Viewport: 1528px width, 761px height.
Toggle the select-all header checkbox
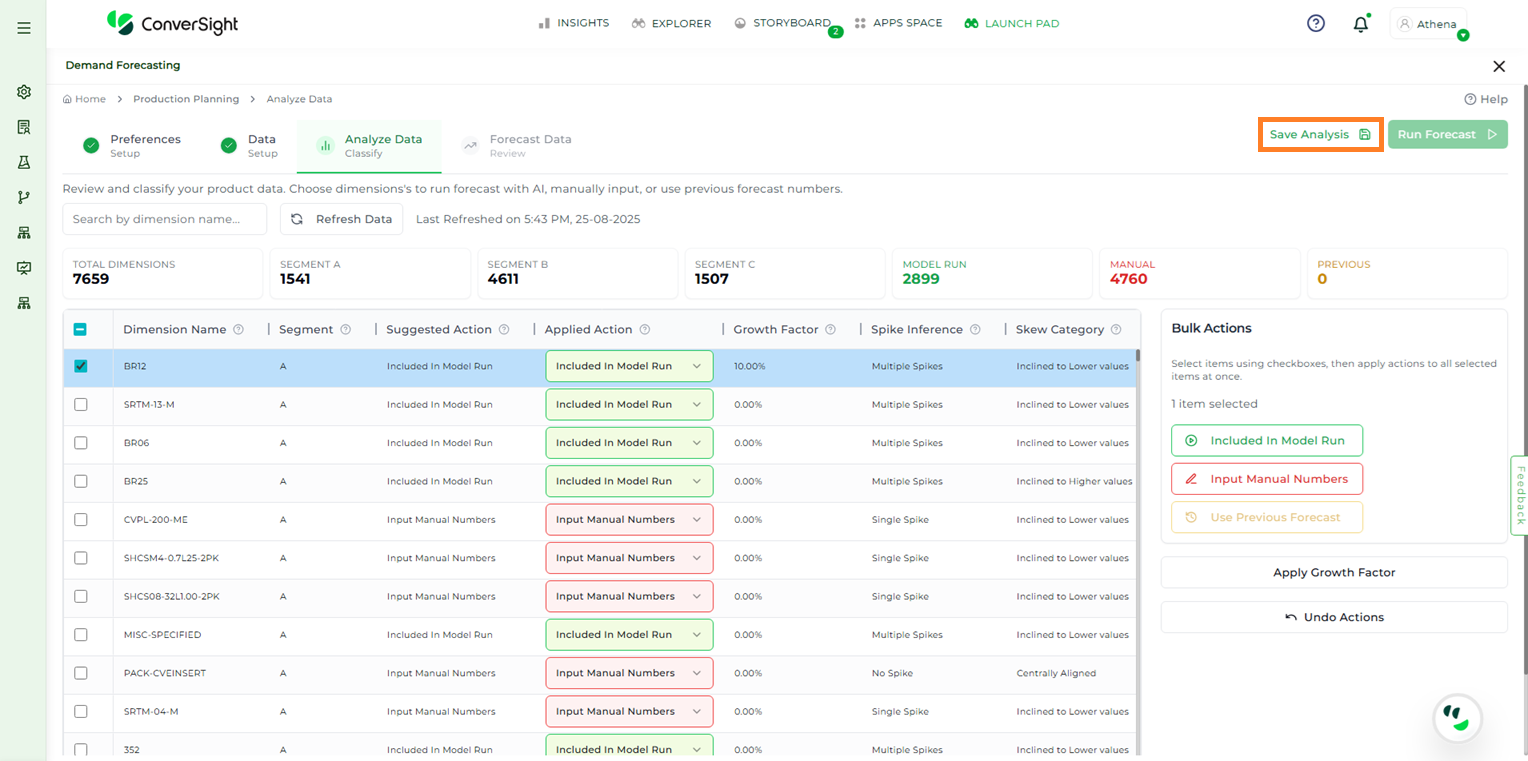81,329
